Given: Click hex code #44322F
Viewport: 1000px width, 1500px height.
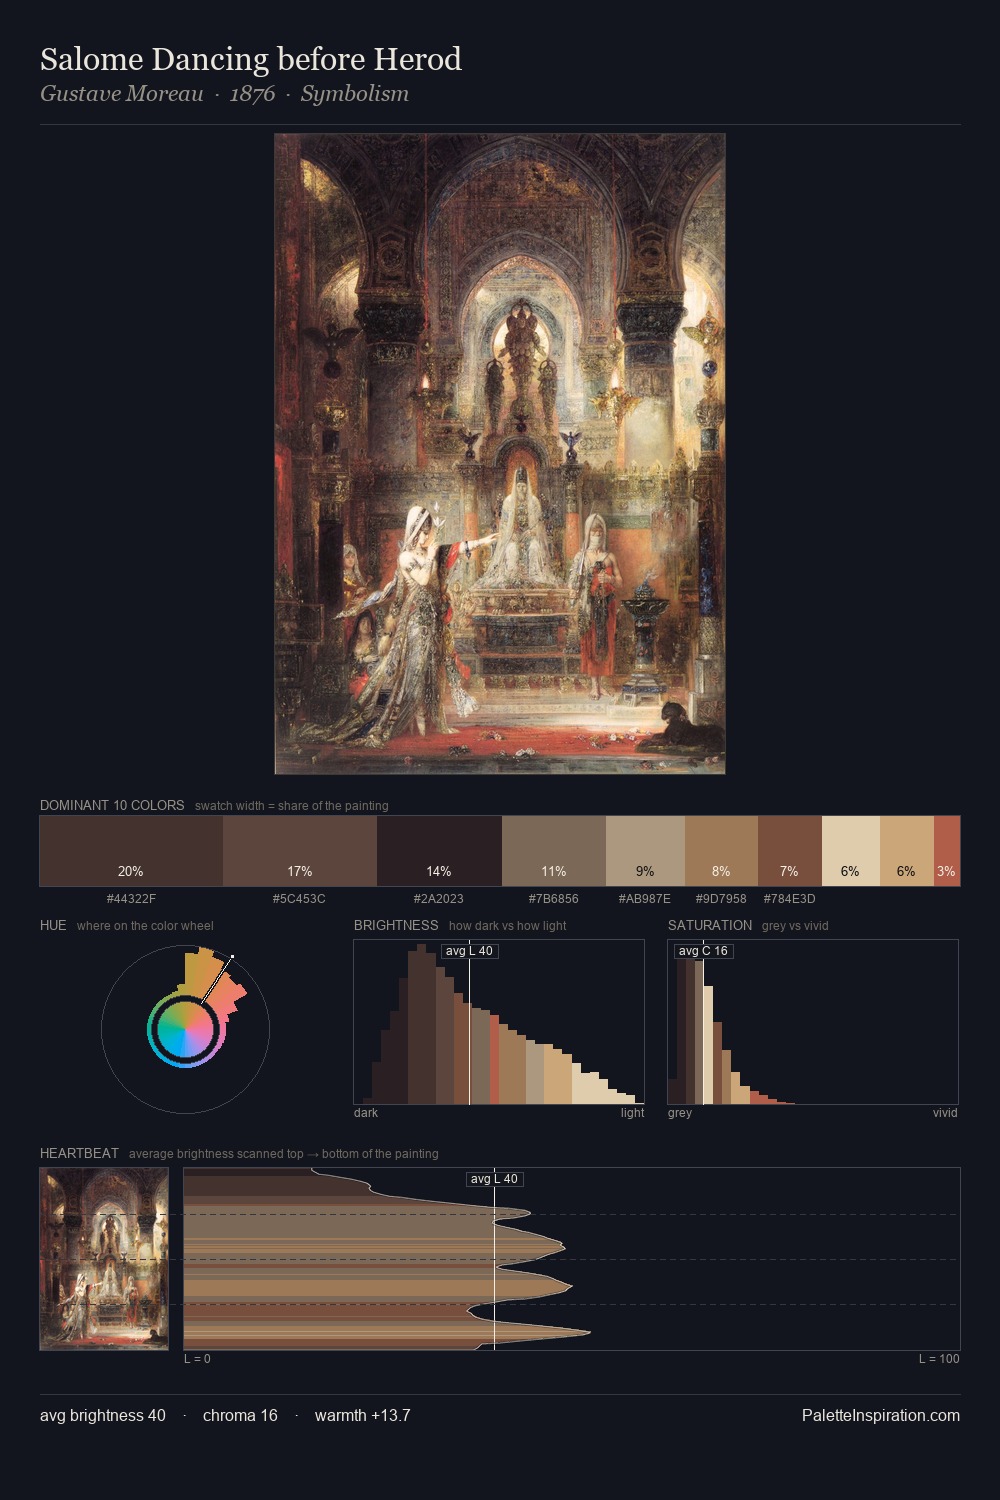Looking at the screenshot, I should coord(131,899).
